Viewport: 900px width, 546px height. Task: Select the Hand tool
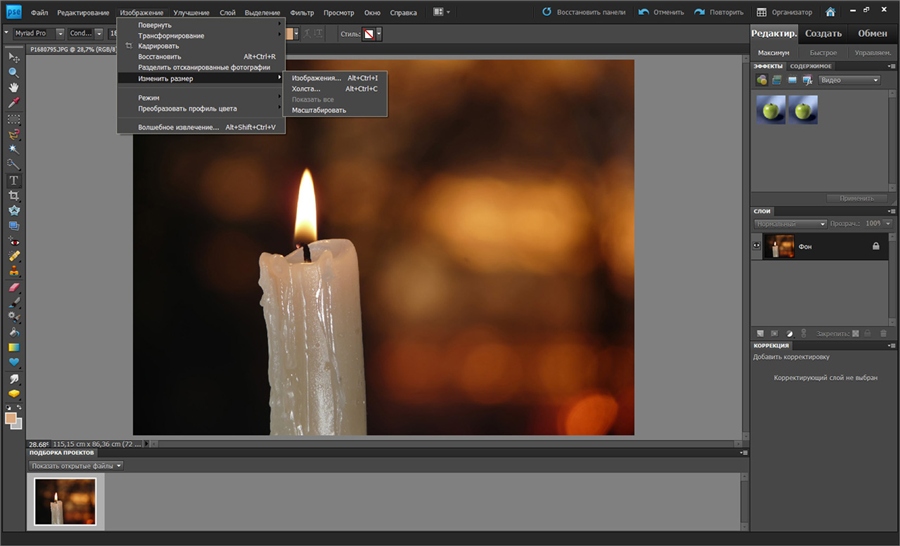[x=14, y=87]
